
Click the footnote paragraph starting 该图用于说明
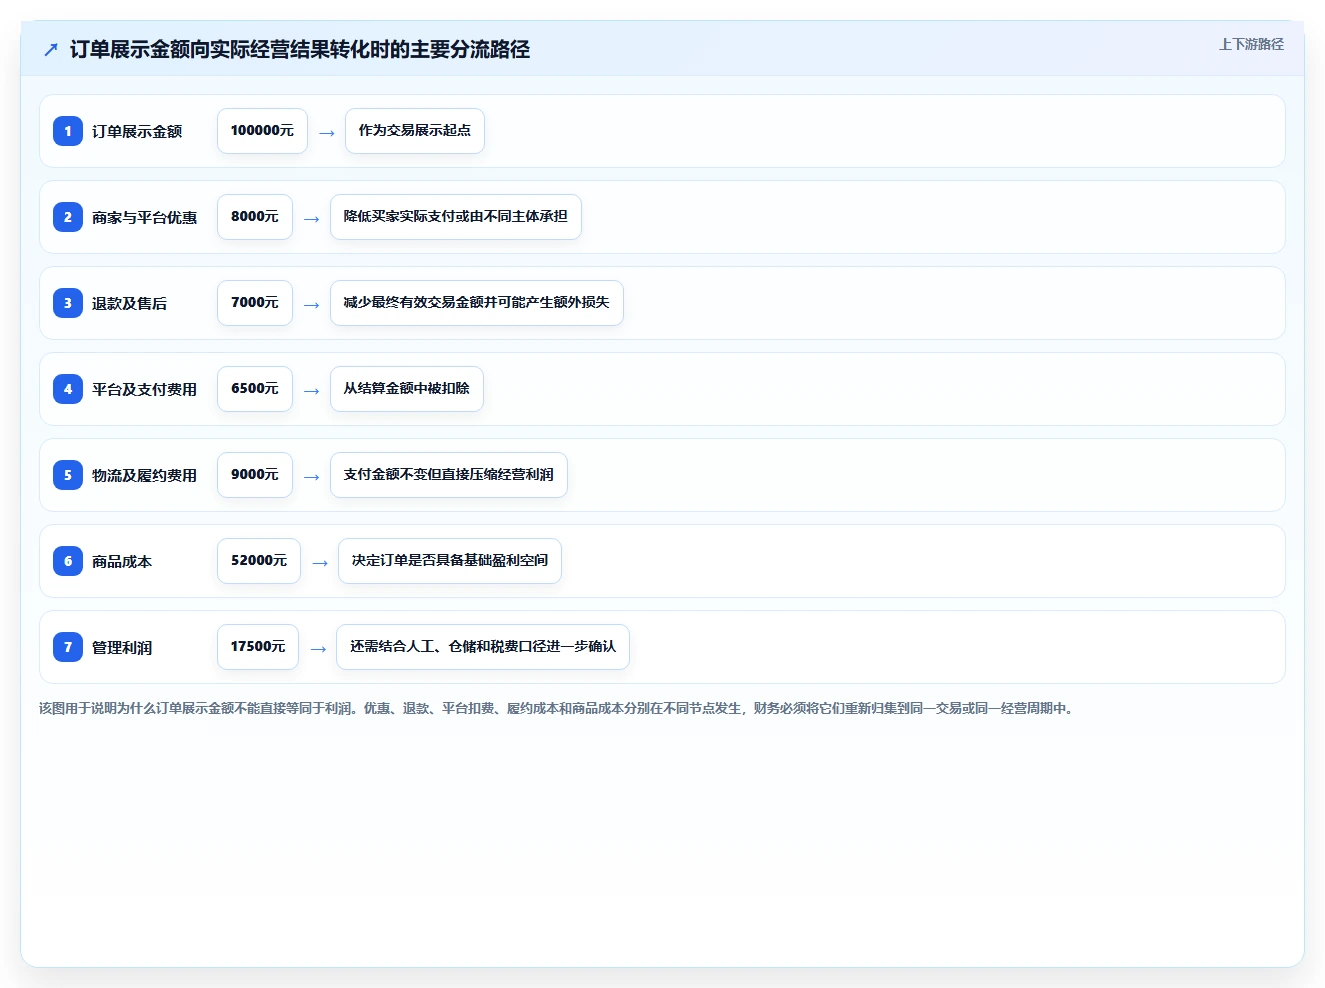click(558, 708)
